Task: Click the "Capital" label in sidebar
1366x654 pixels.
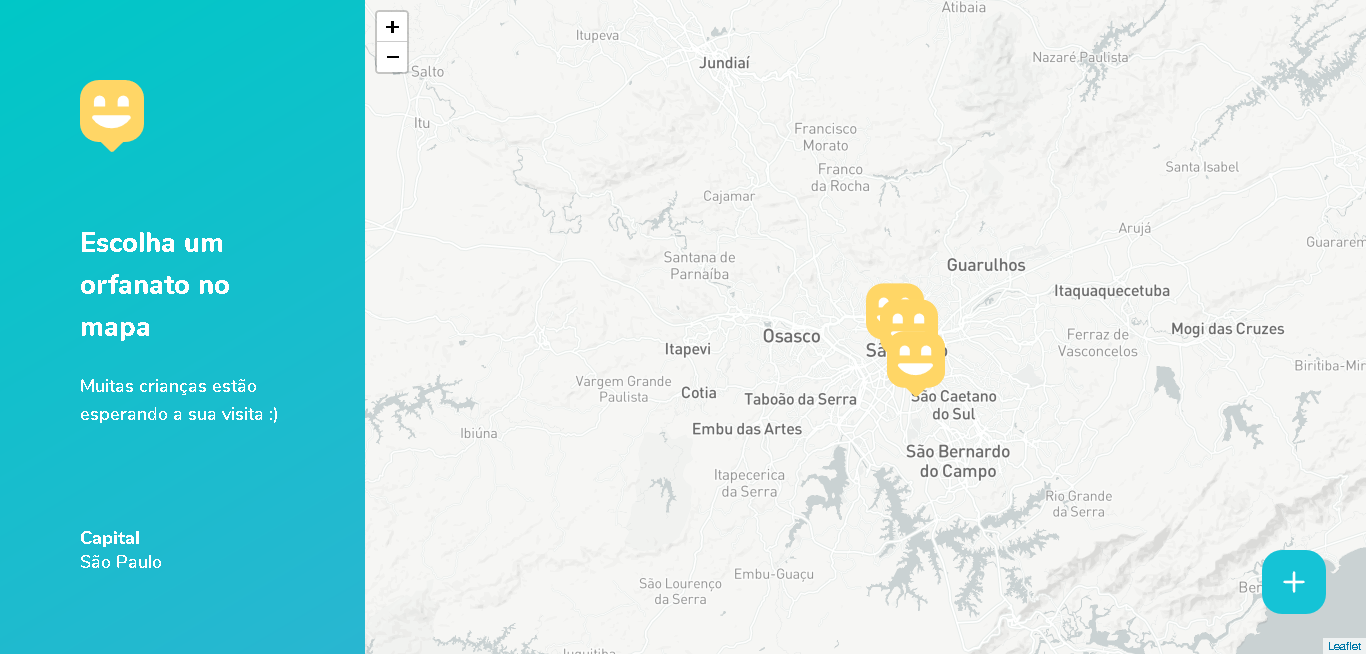Action: [110, 538]
